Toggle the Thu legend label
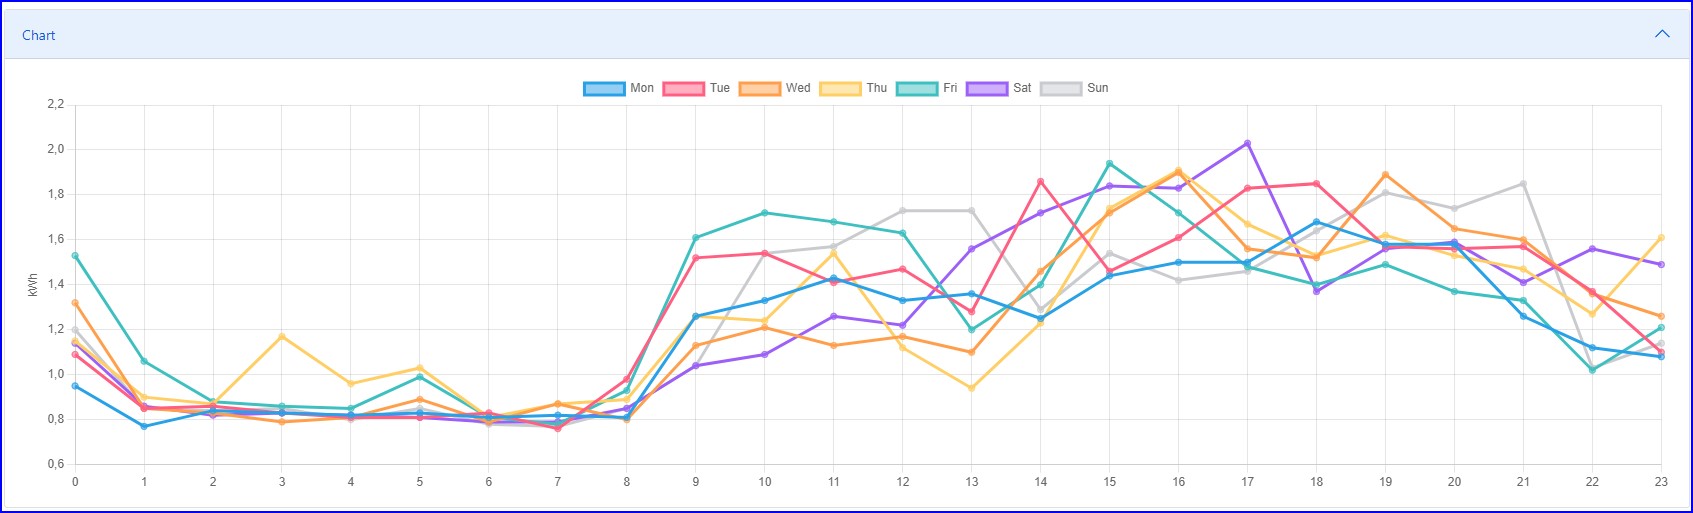 point(876,88)
